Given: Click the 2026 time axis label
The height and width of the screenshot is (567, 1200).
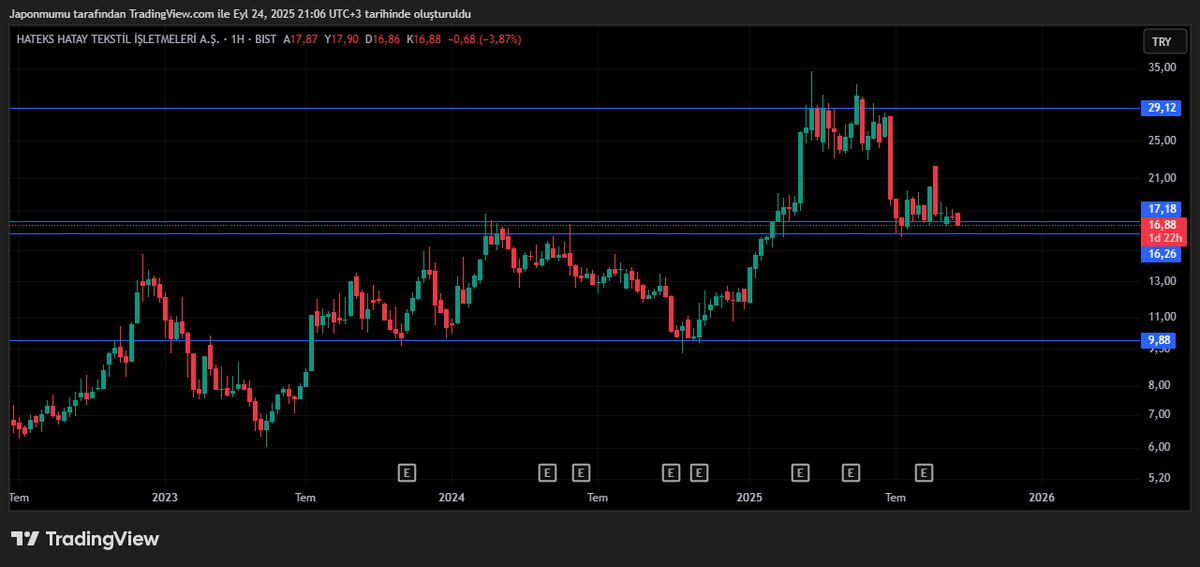Looking at the screenshot, I should pos(1042,497).
